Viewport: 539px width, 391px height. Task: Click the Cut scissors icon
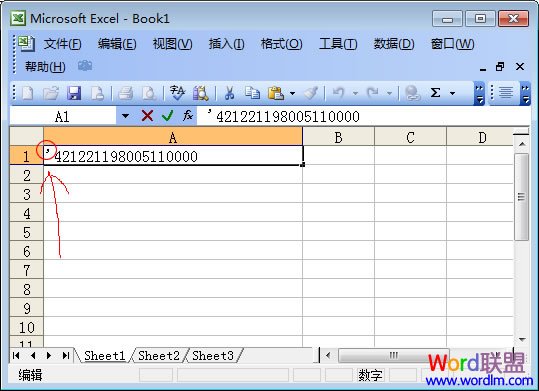tap(229, 93)
